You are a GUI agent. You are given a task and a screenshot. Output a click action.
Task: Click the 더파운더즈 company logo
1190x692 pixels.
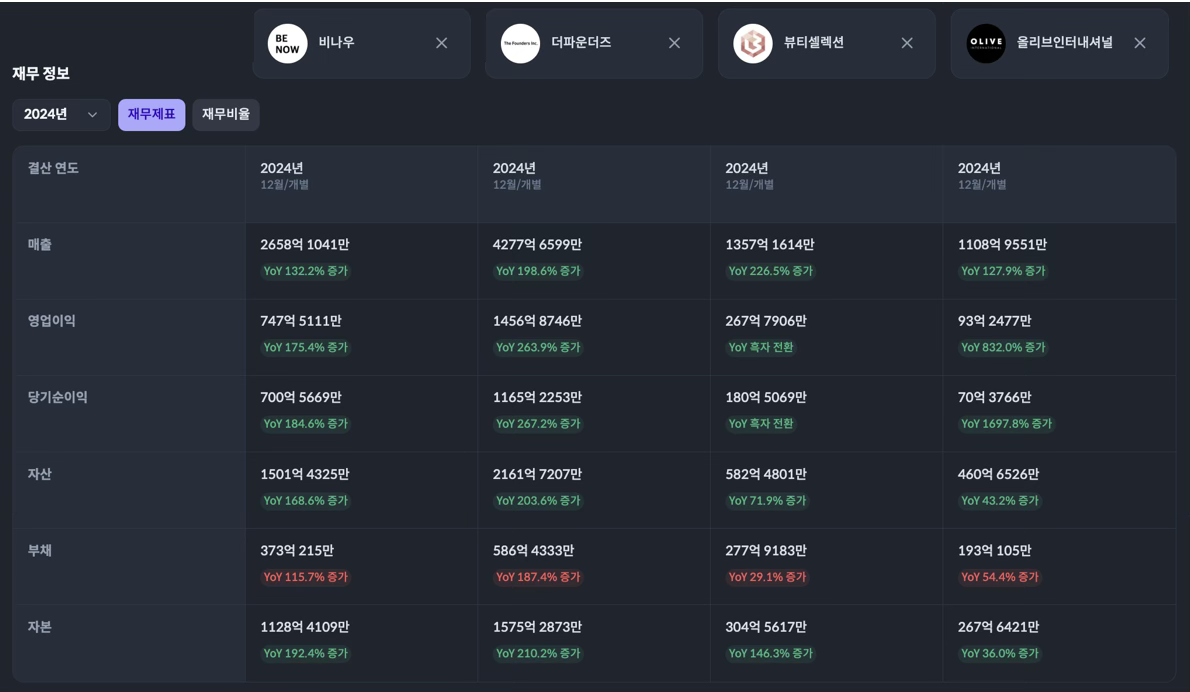520,43
